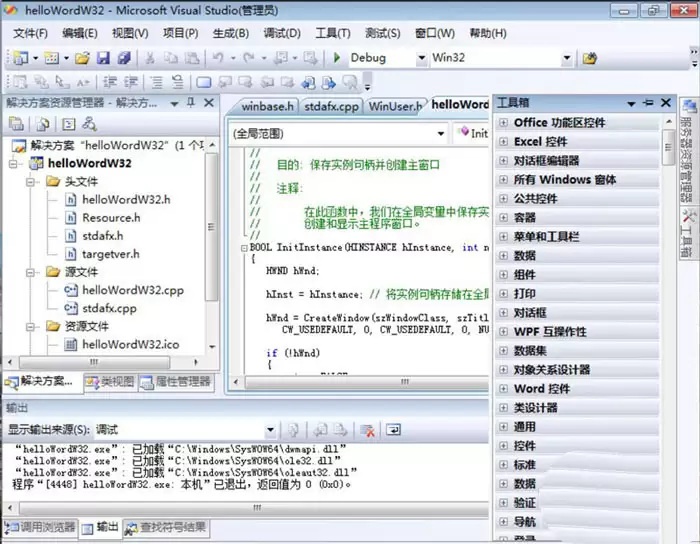The width and height of the screenshot is (700, 544).
Task: Open the Debug configuration dropdown
Action: pyautogui.click(x=421, y=58)
